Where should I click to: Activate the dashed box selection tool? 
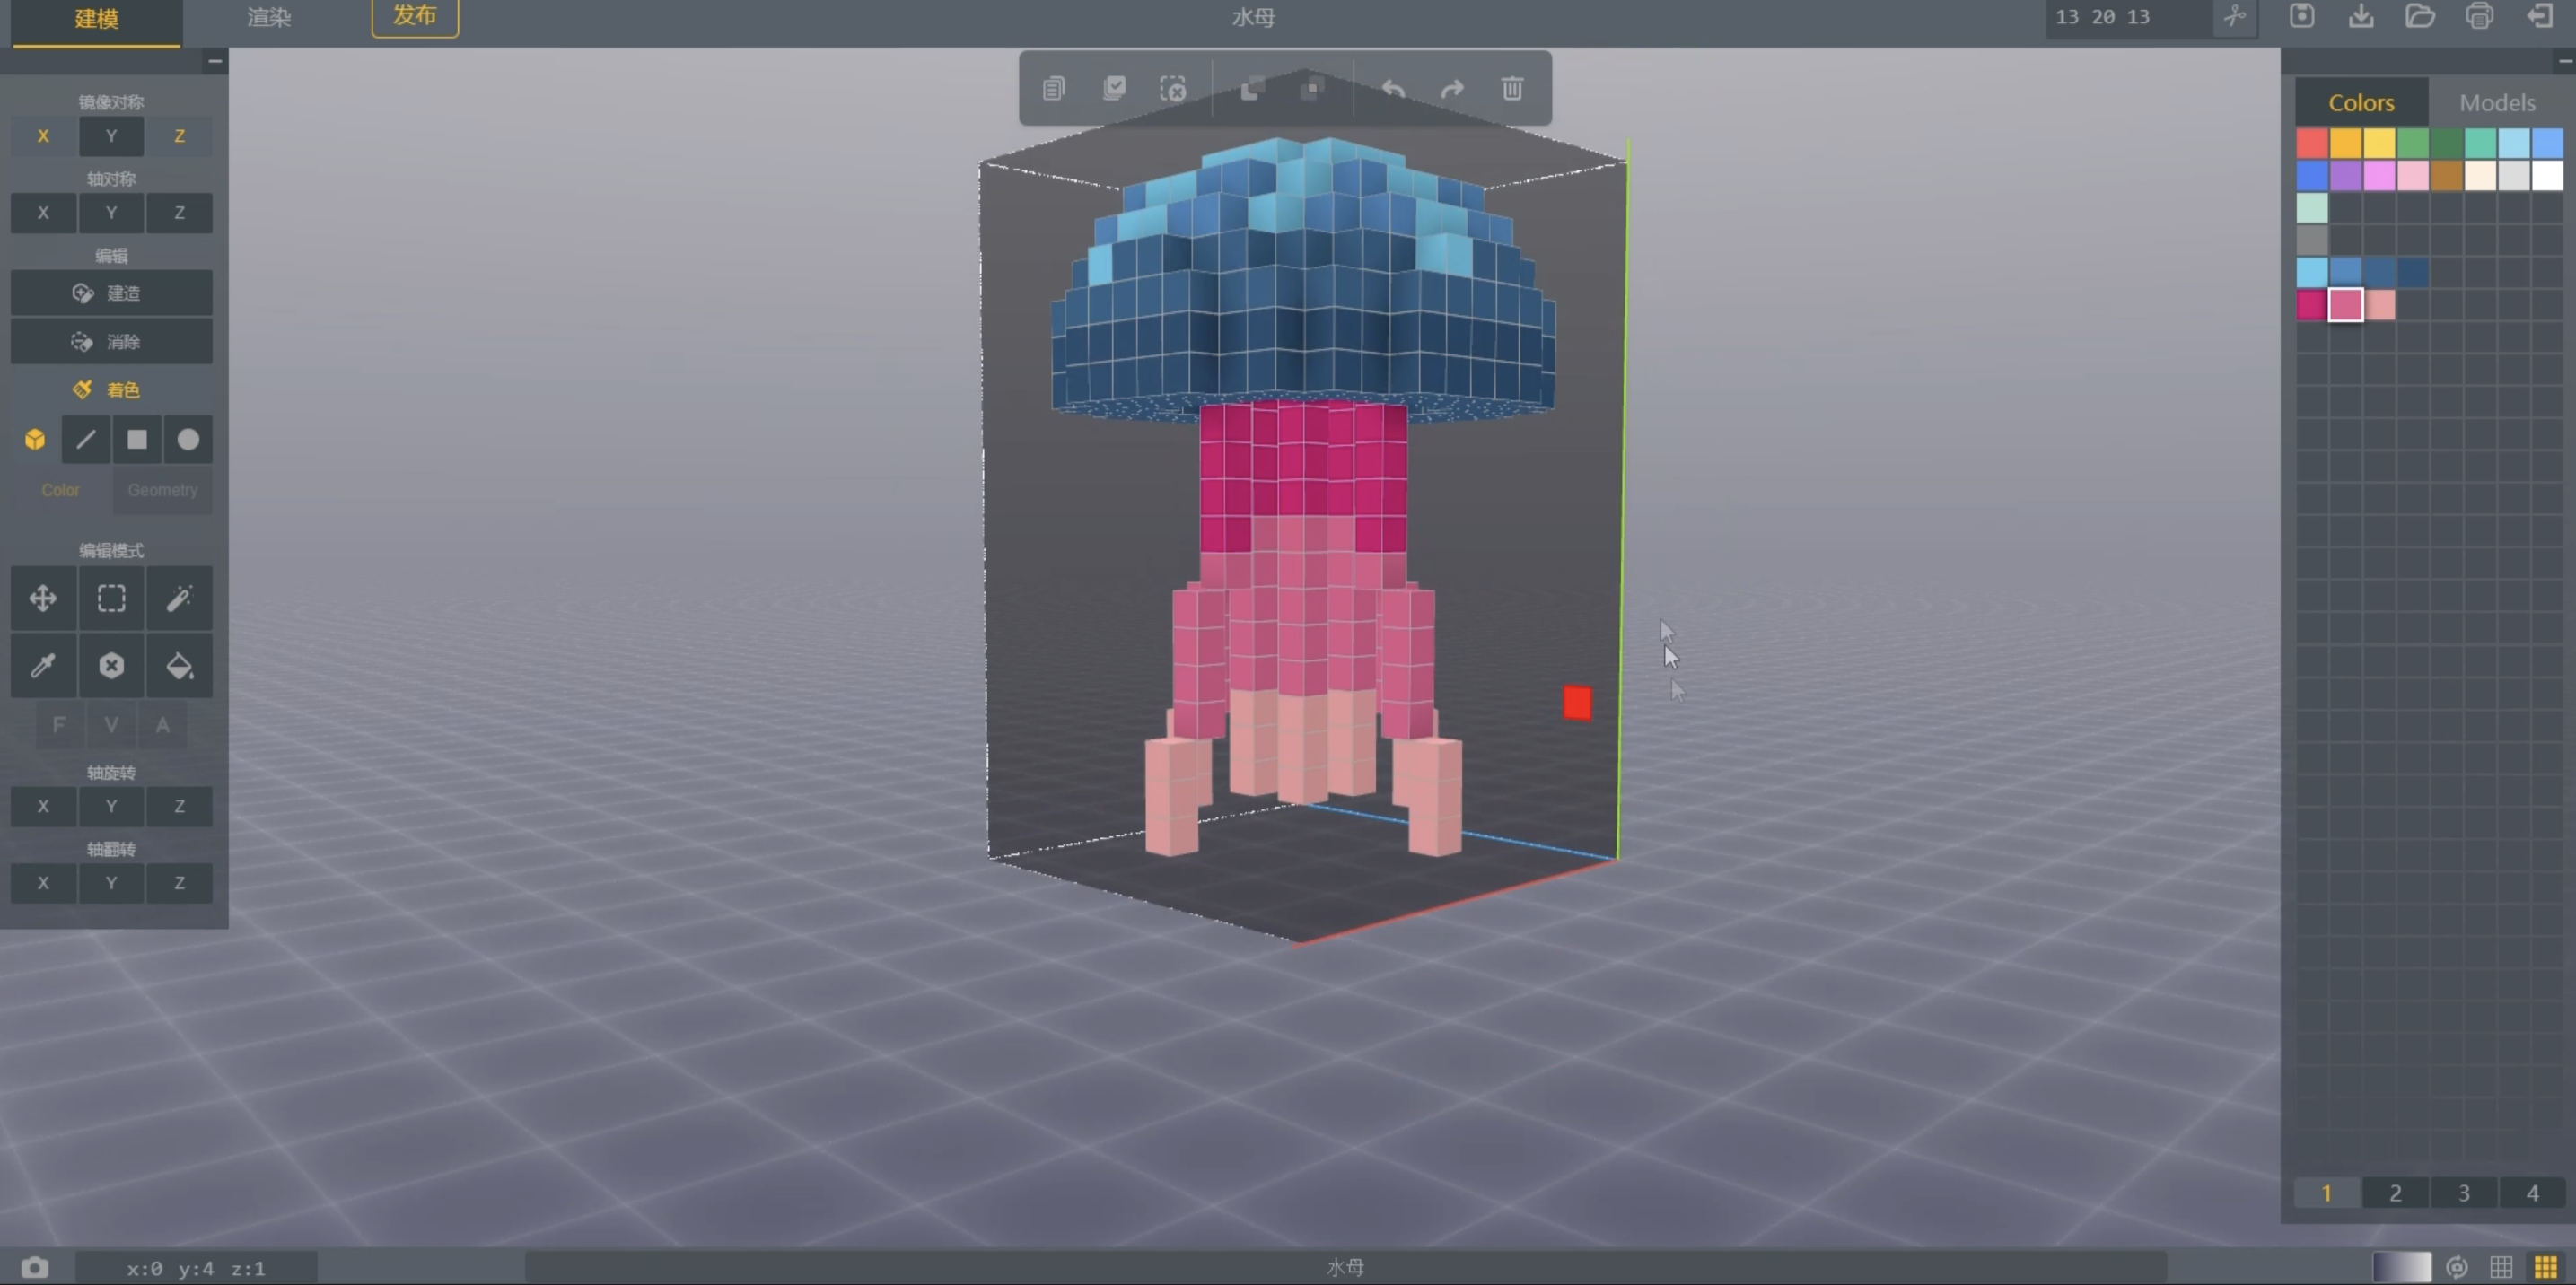point(111,599)
